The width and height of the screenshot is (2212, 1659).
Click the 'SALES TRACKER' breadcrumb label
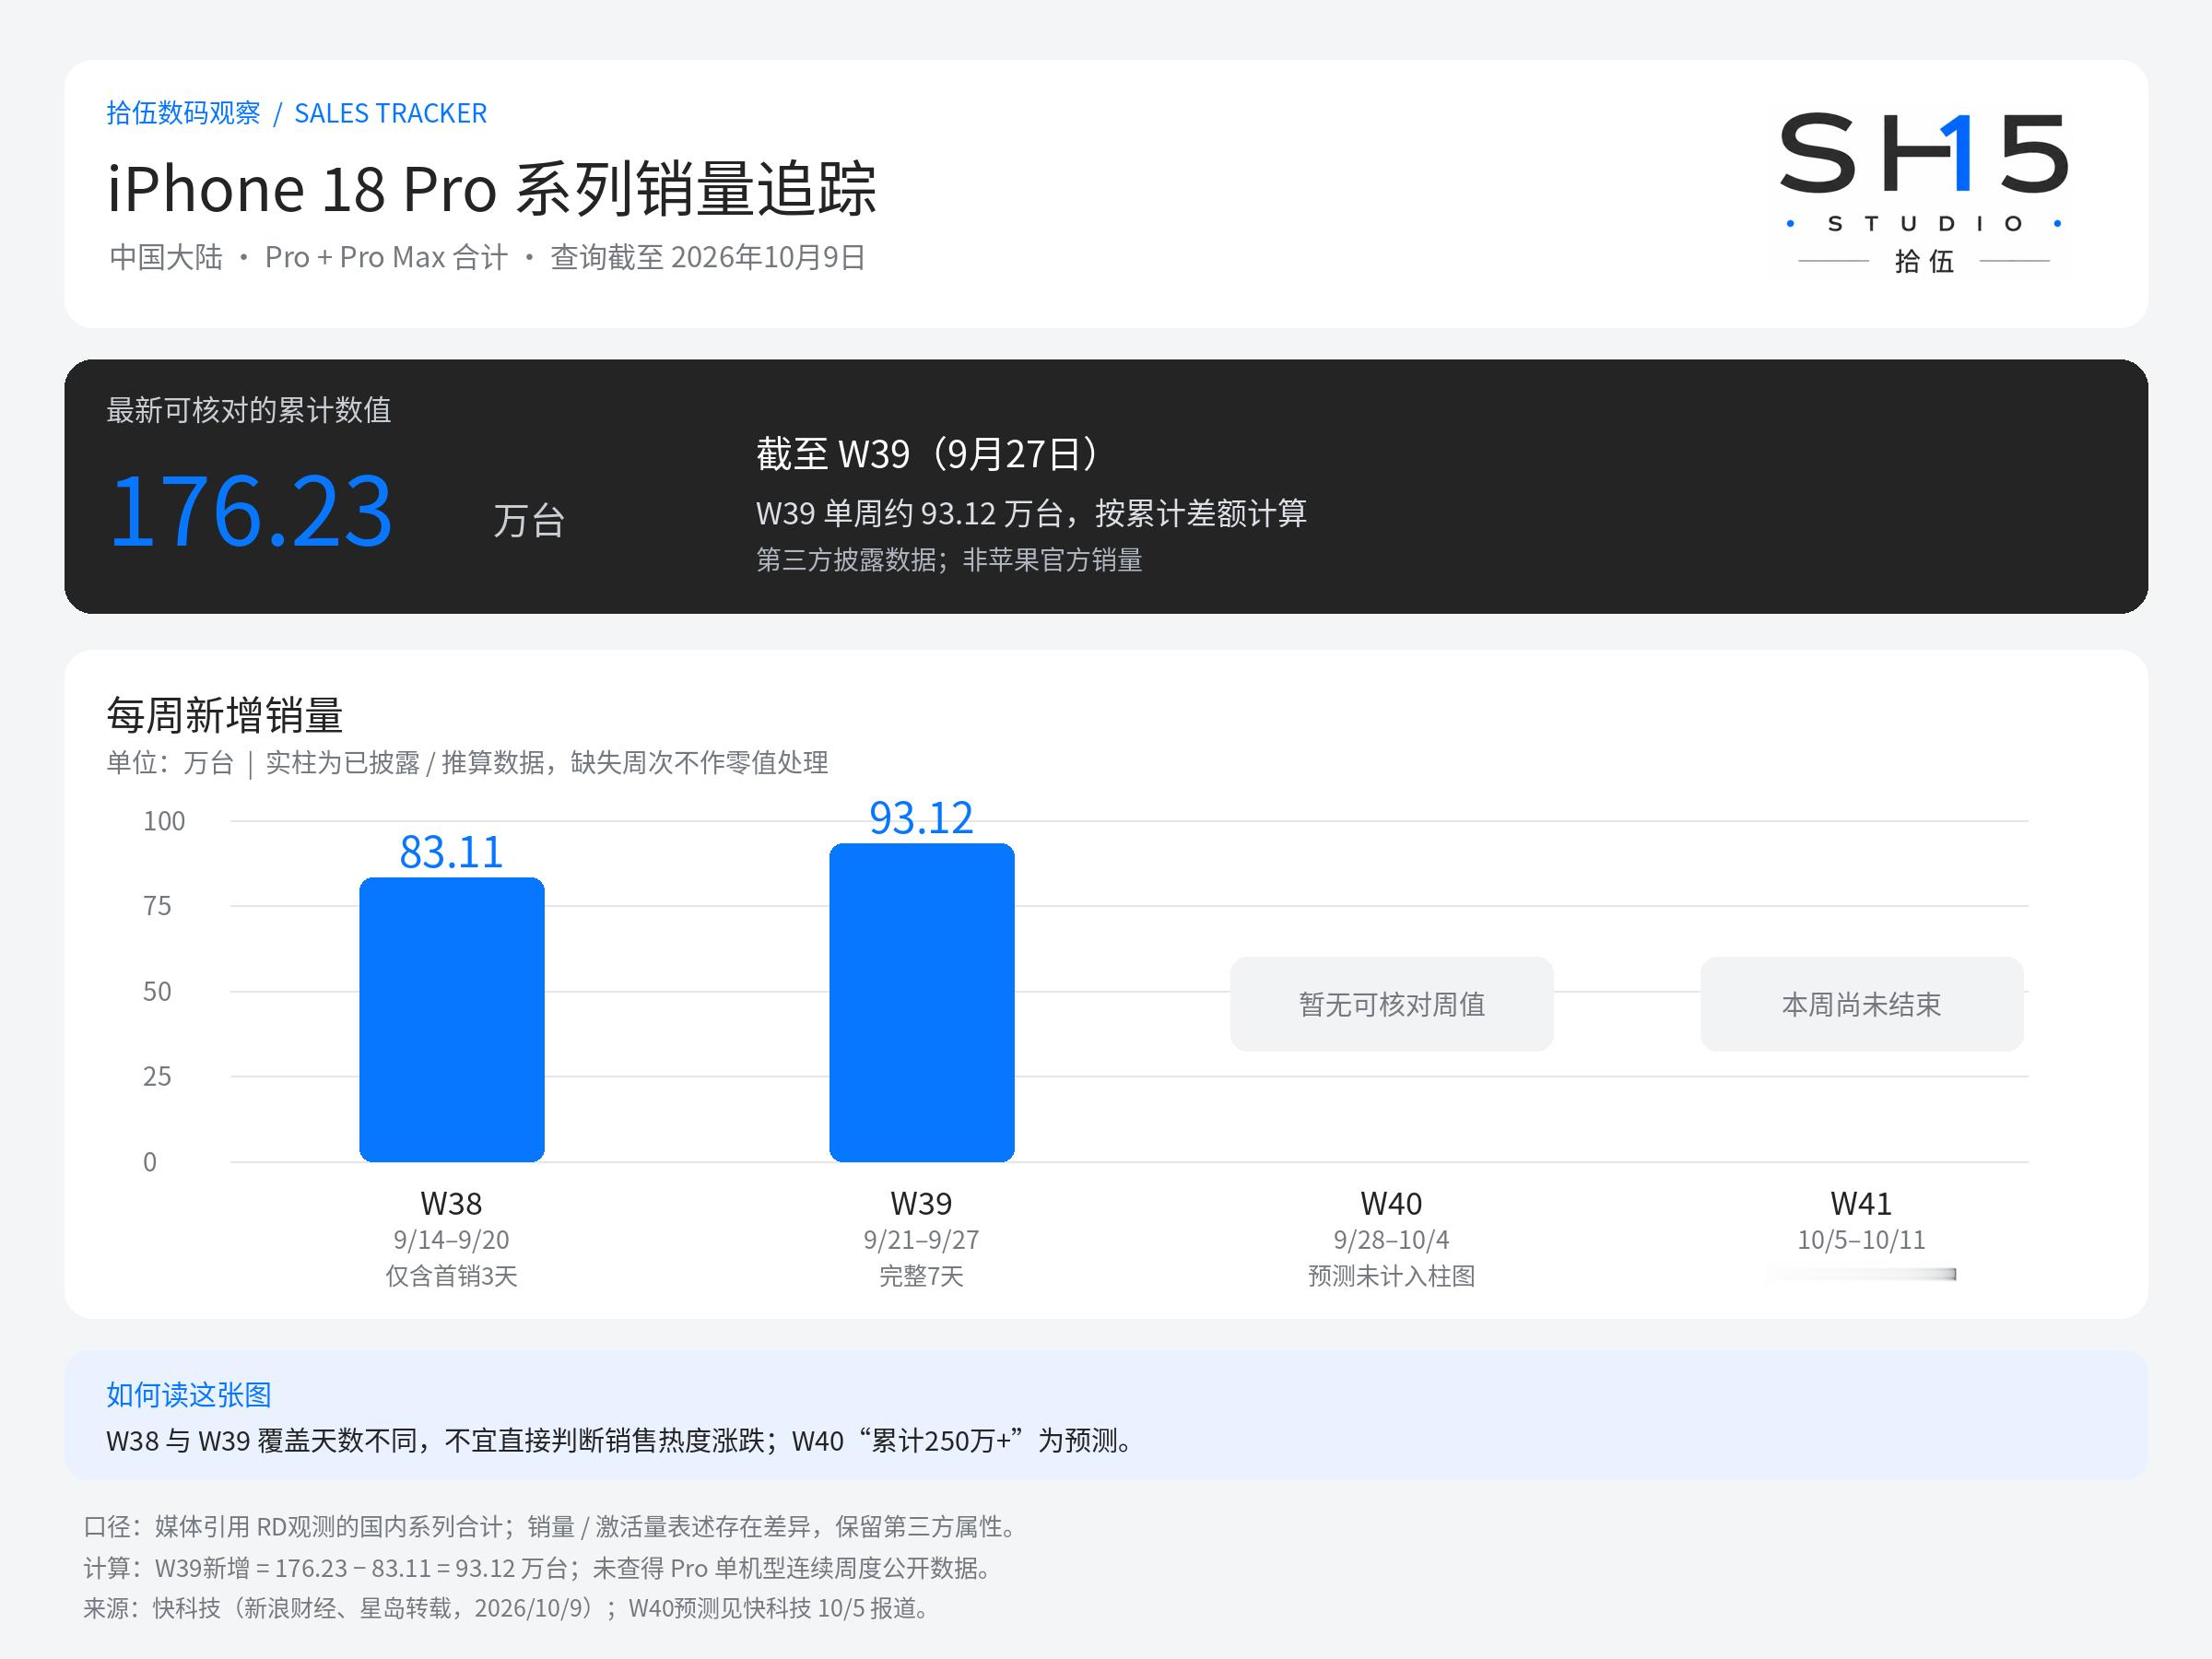click(x=391, y=113)
